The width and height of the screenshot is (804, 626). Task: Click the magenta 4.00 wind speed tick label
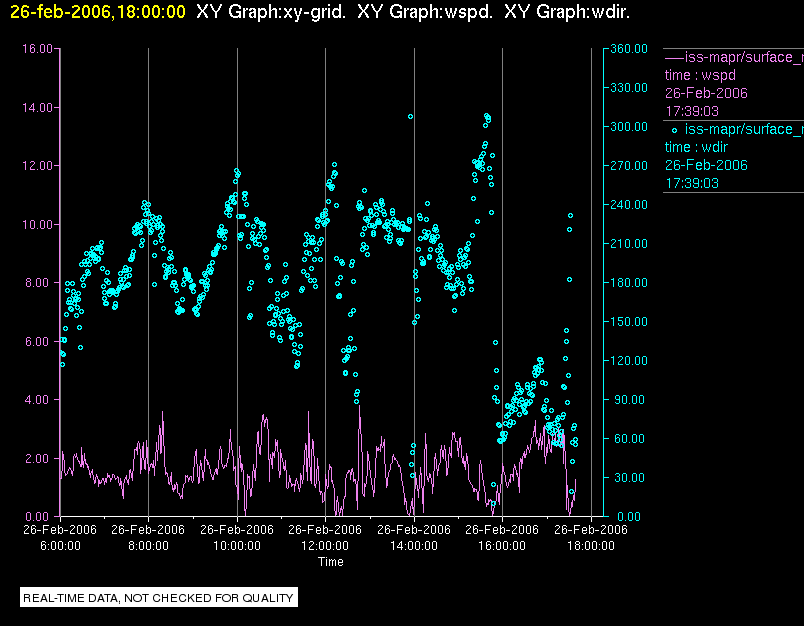coord(39,399)
